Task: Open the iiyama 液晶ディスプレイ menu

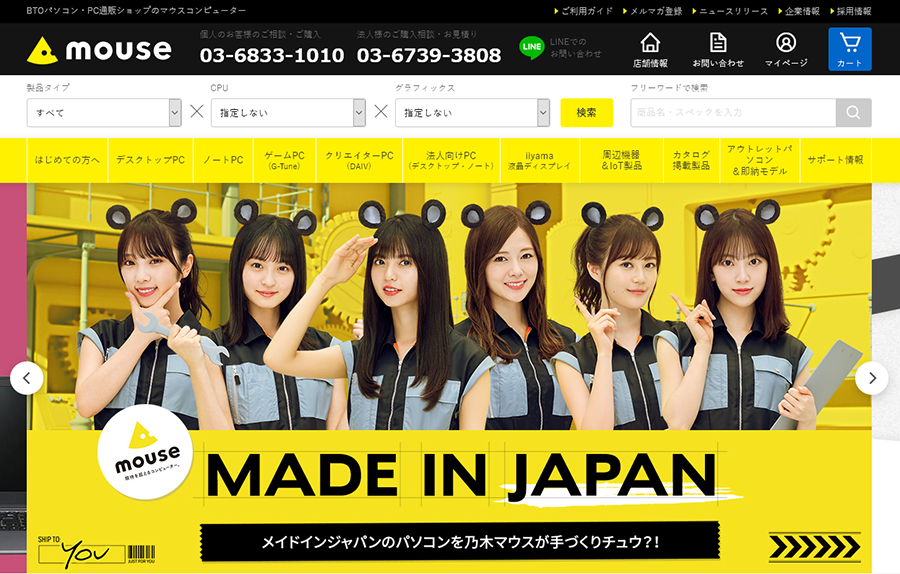Action: point(540,160)
